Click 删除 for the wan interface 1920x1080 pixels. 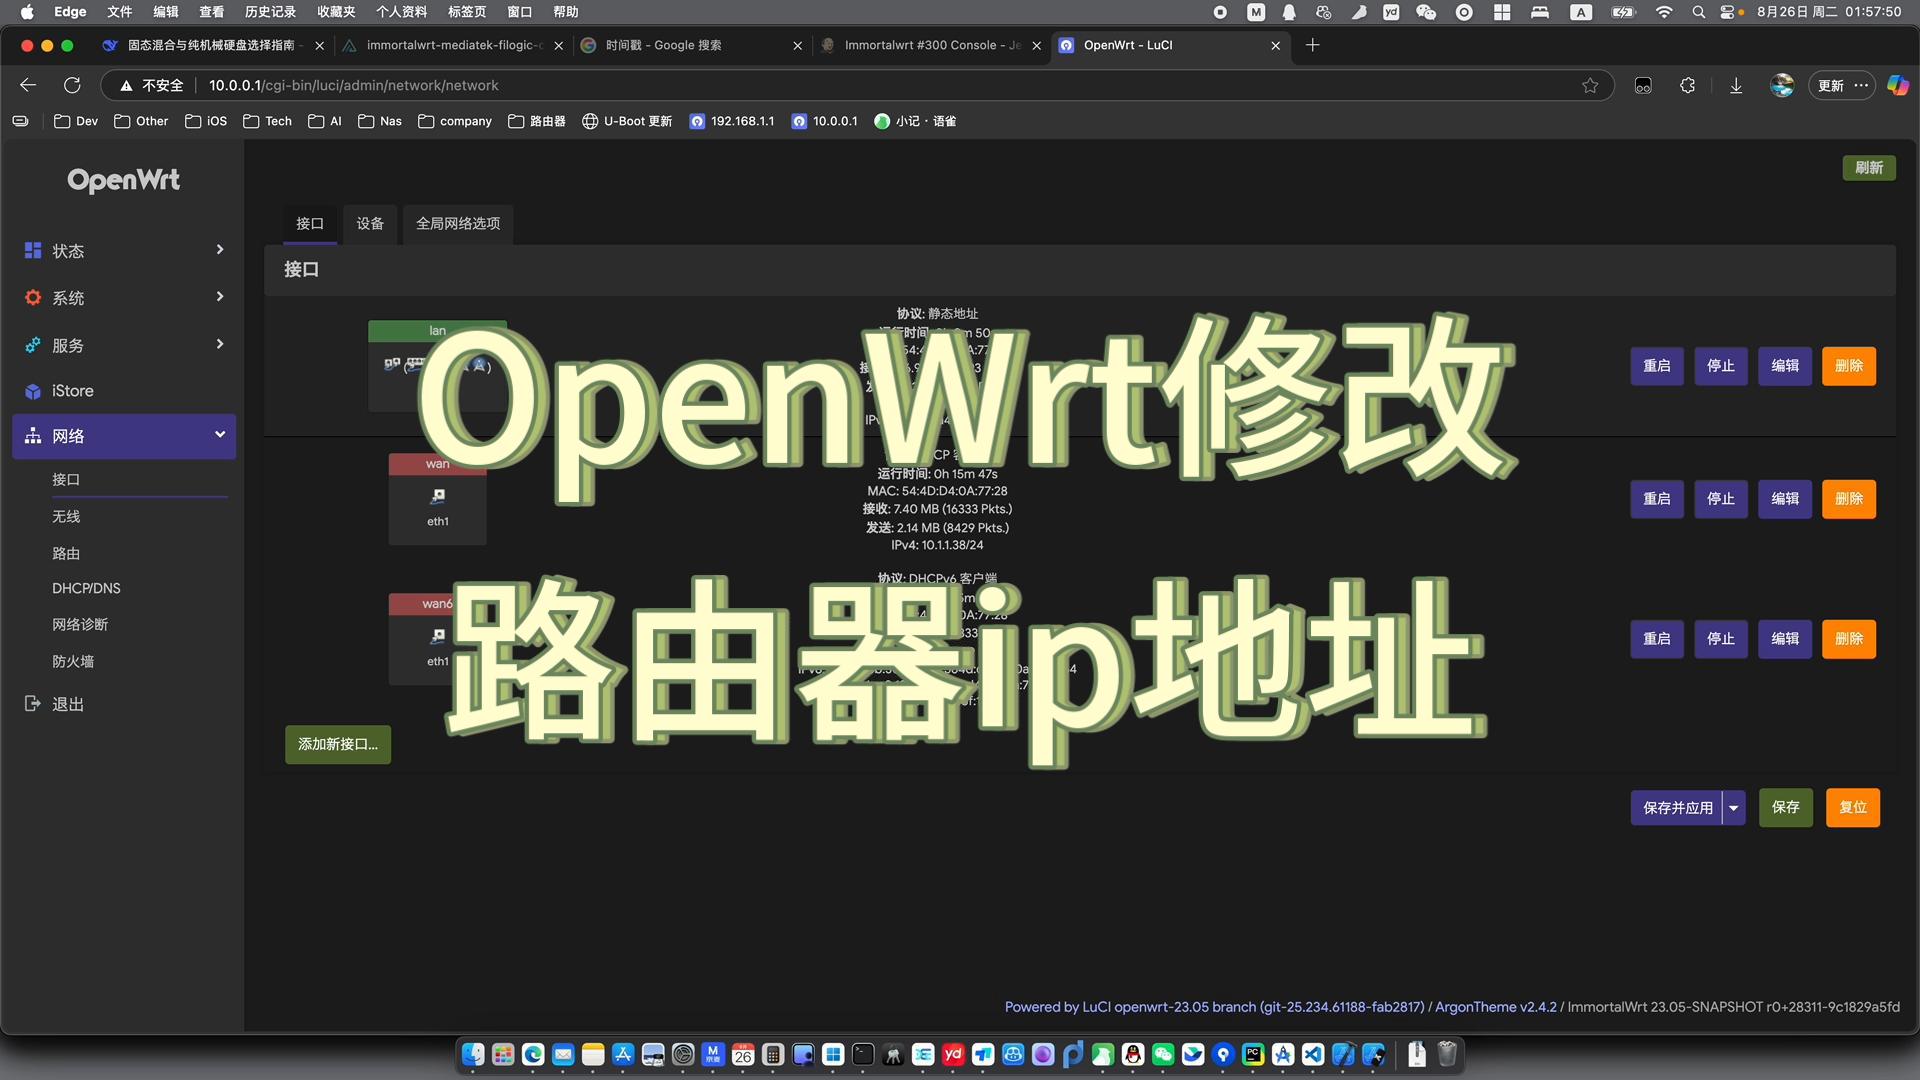1849,499
